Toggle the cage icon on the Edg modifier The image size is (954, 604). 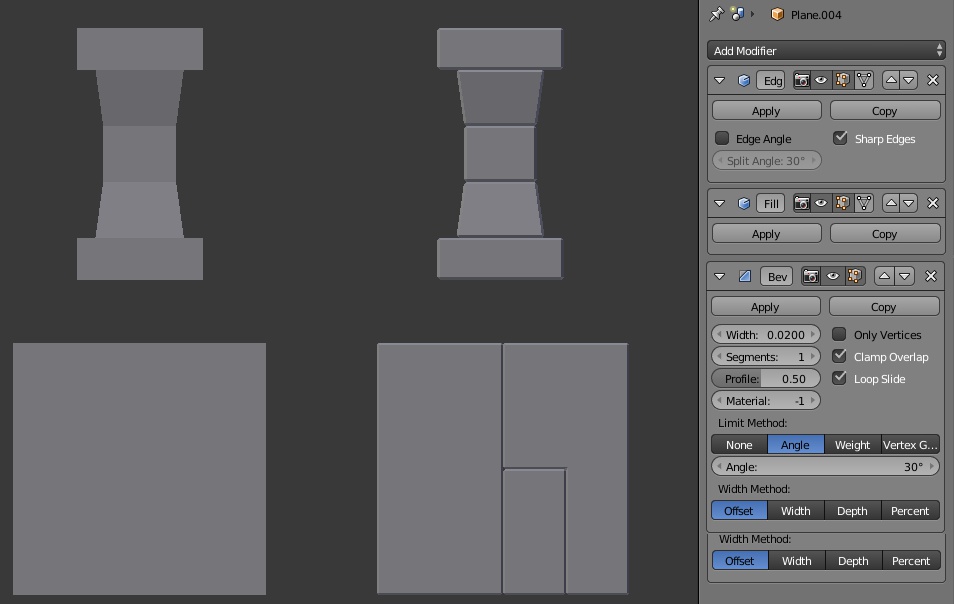[864, 80]
